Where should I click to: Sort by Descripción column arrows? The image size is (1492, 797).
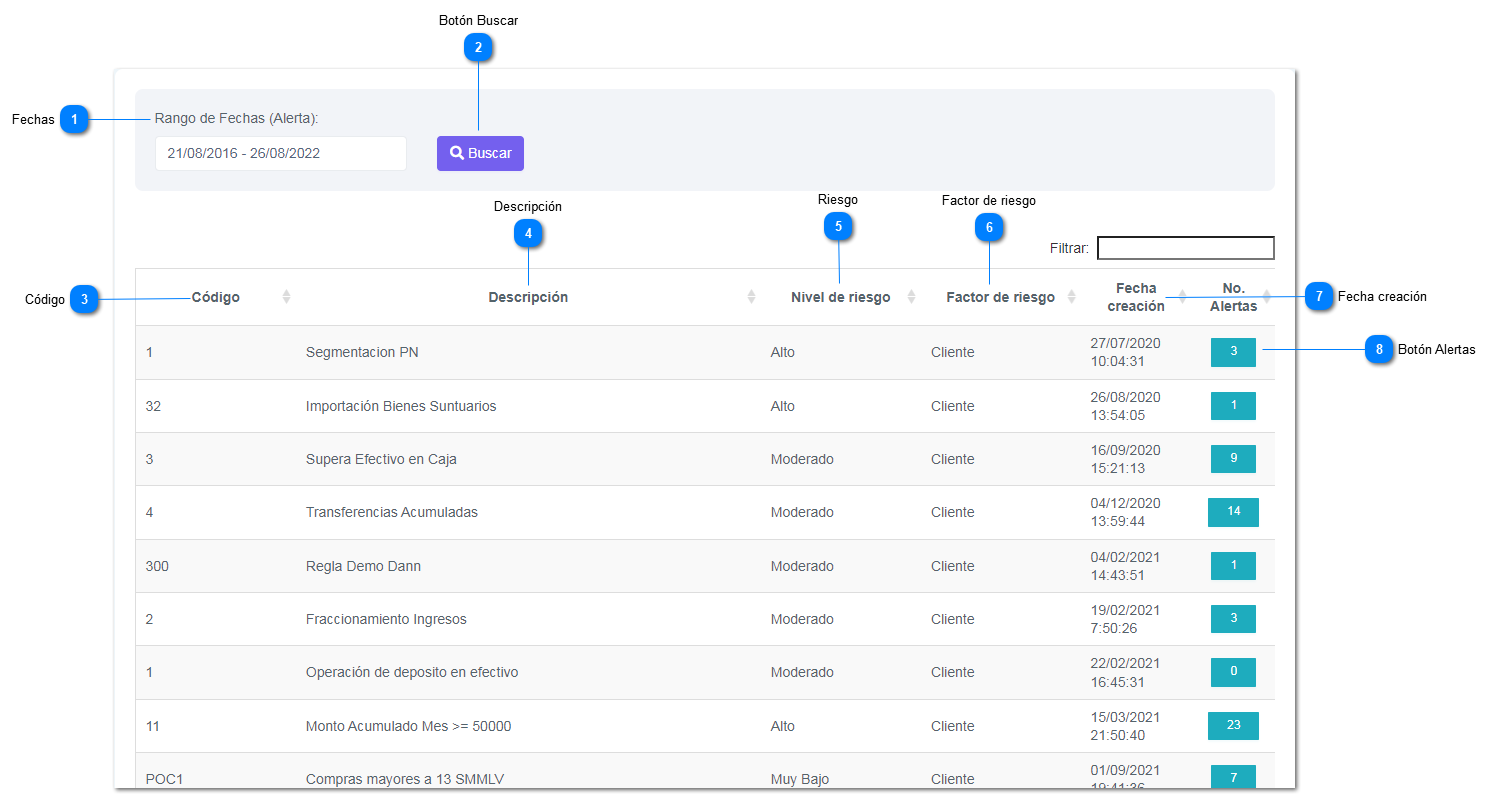click(751, 297)
